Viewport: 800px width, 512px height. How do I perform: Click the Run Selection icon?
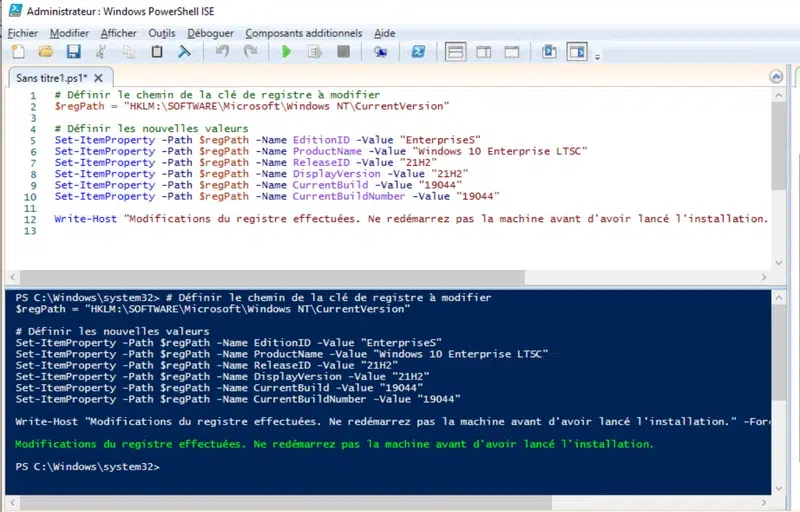315,52
